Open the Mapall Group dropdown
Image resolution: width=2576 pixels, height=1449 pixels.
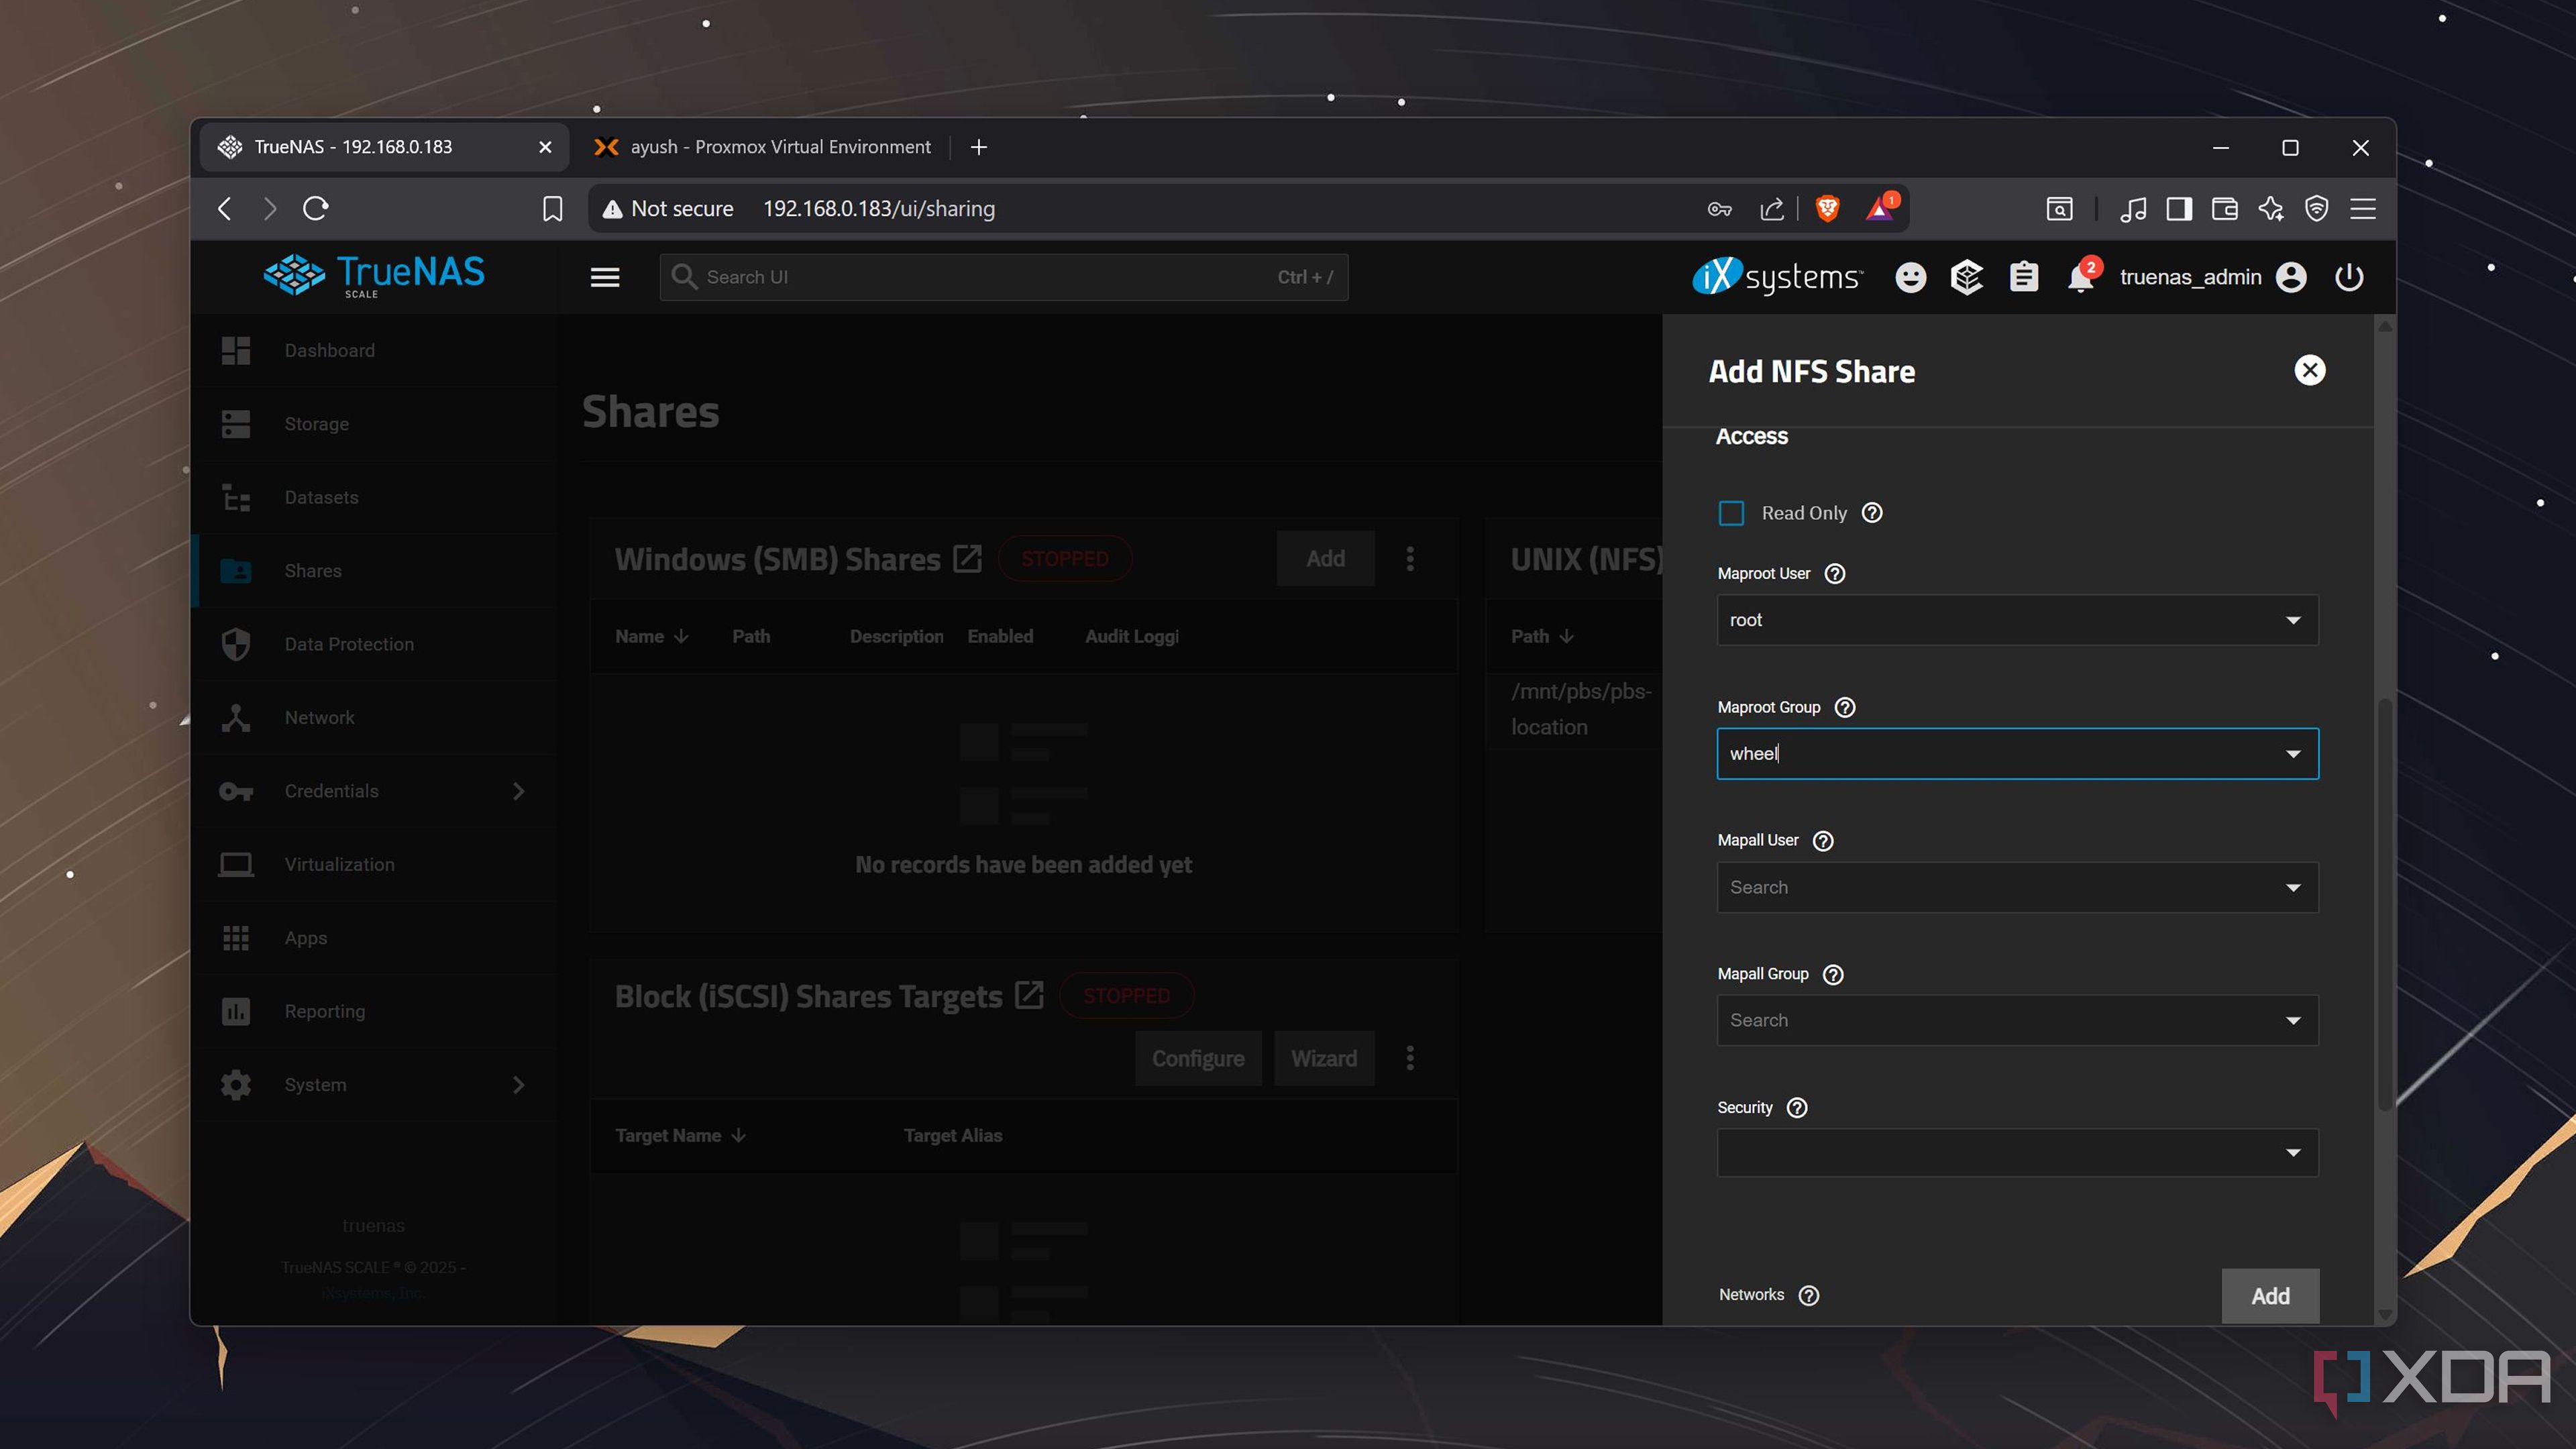pyautogui.click(x=2293, y=1021)
